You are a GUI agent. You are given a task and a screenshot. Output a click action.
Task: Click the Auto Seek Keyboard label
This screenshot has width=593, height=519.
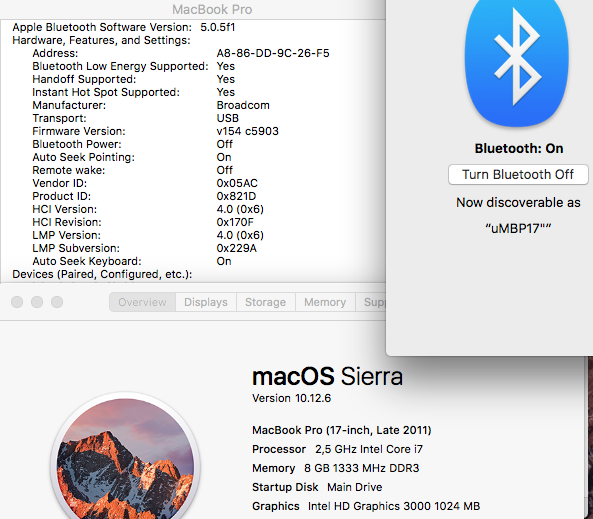coord(87,261)
